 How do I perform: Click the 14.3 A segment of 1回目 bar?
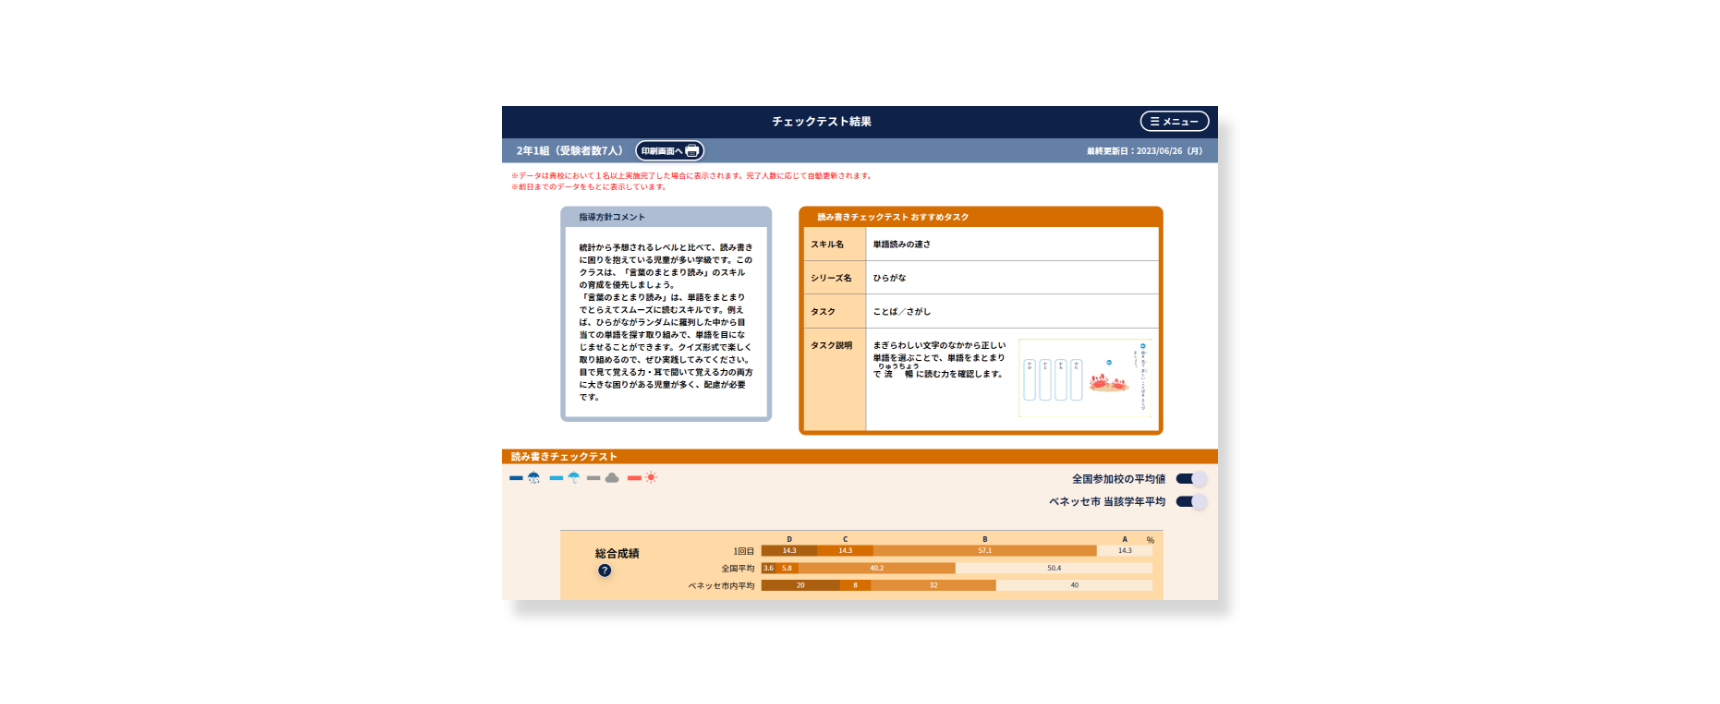tap(1125, 551)
